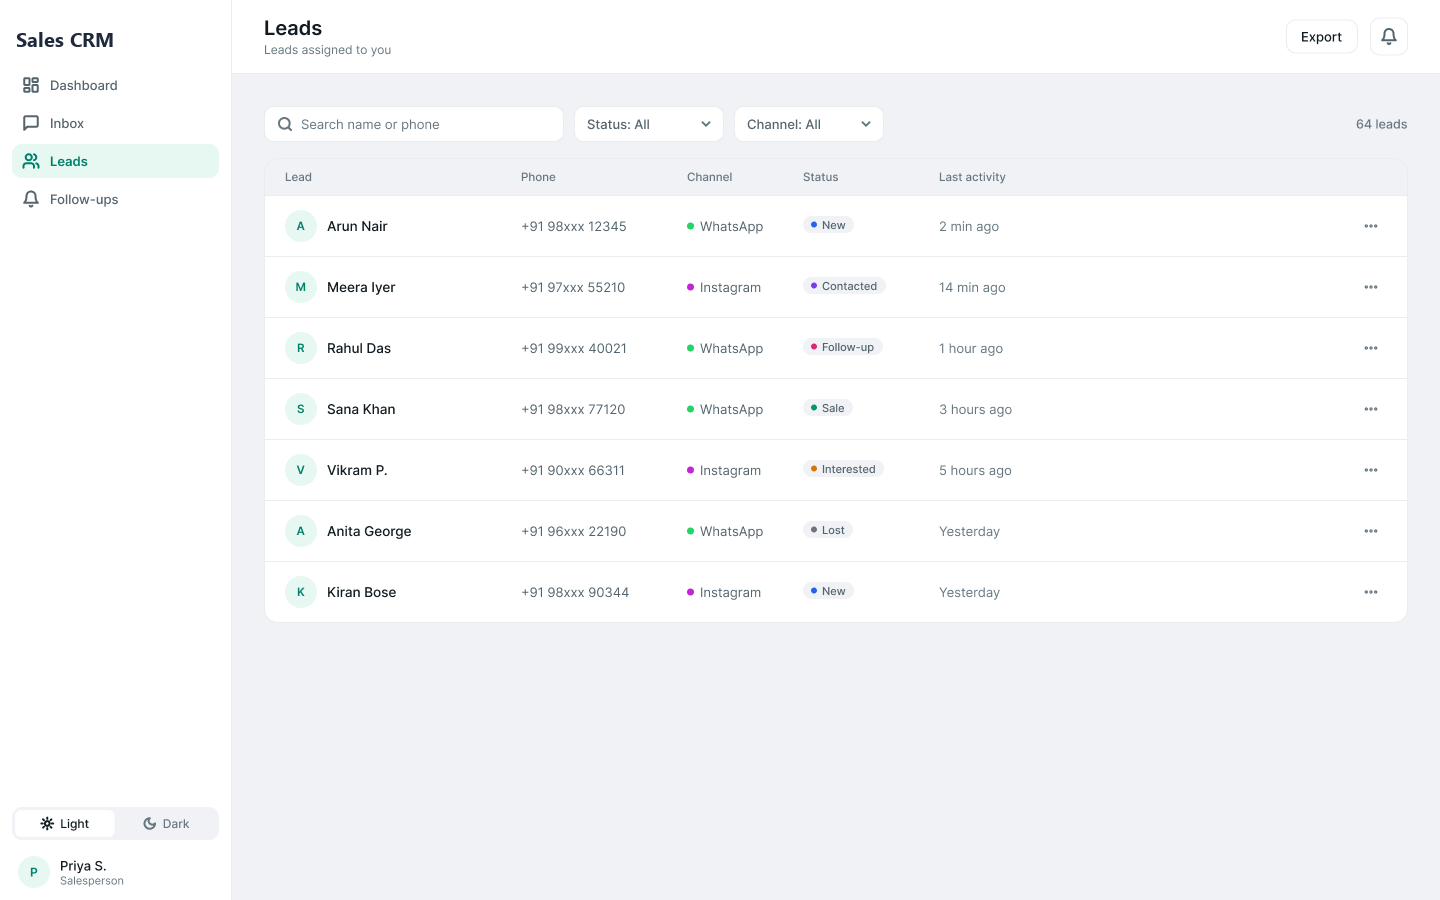
Task: Open row actions menu for Vikram P.
Action: click(x=1371, y=470)
